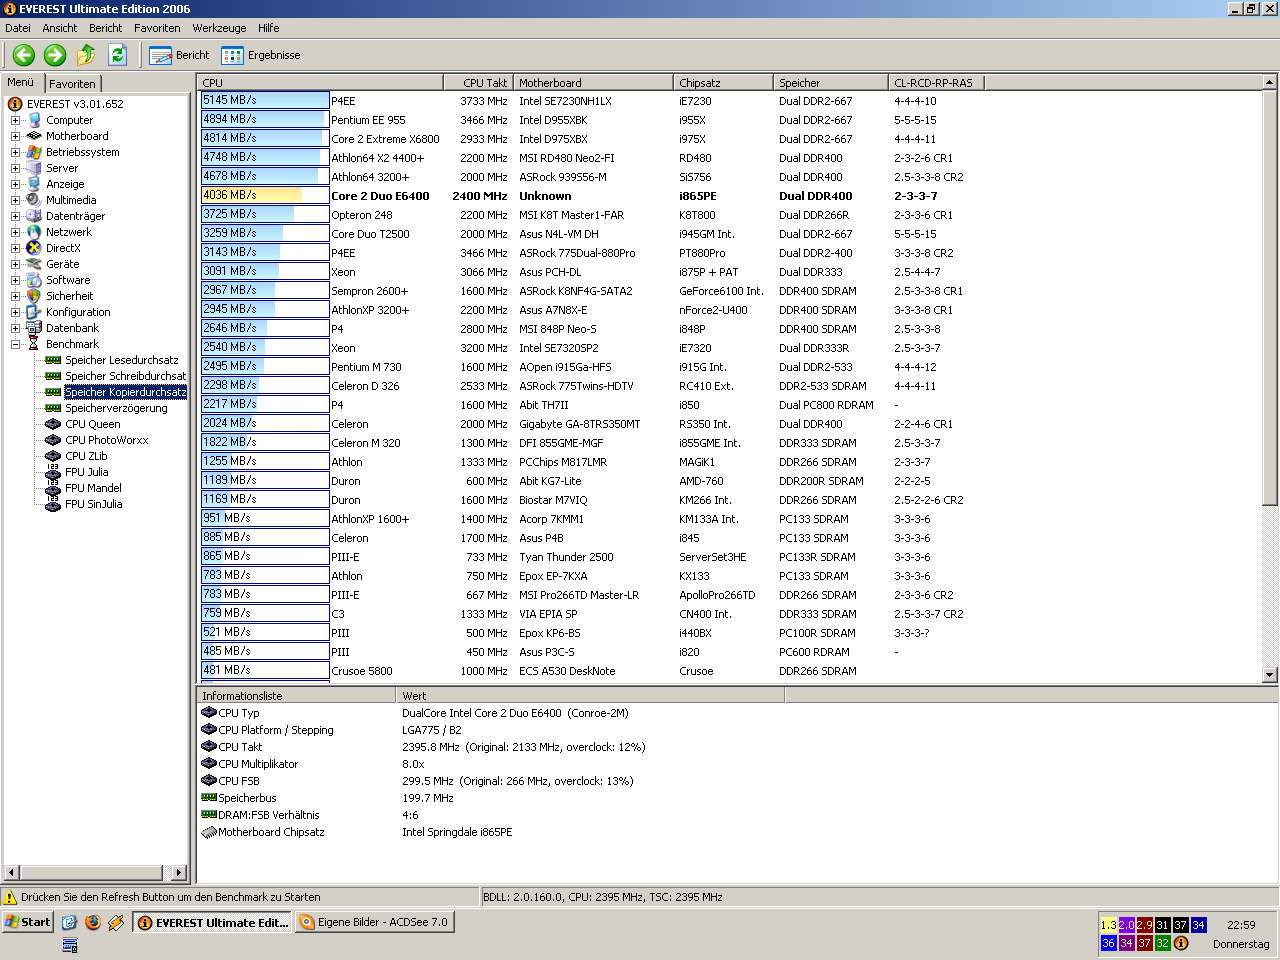1280x960 pixels.
Task: Select the Computer icon in the tree
Action: (x=34, y=120)
